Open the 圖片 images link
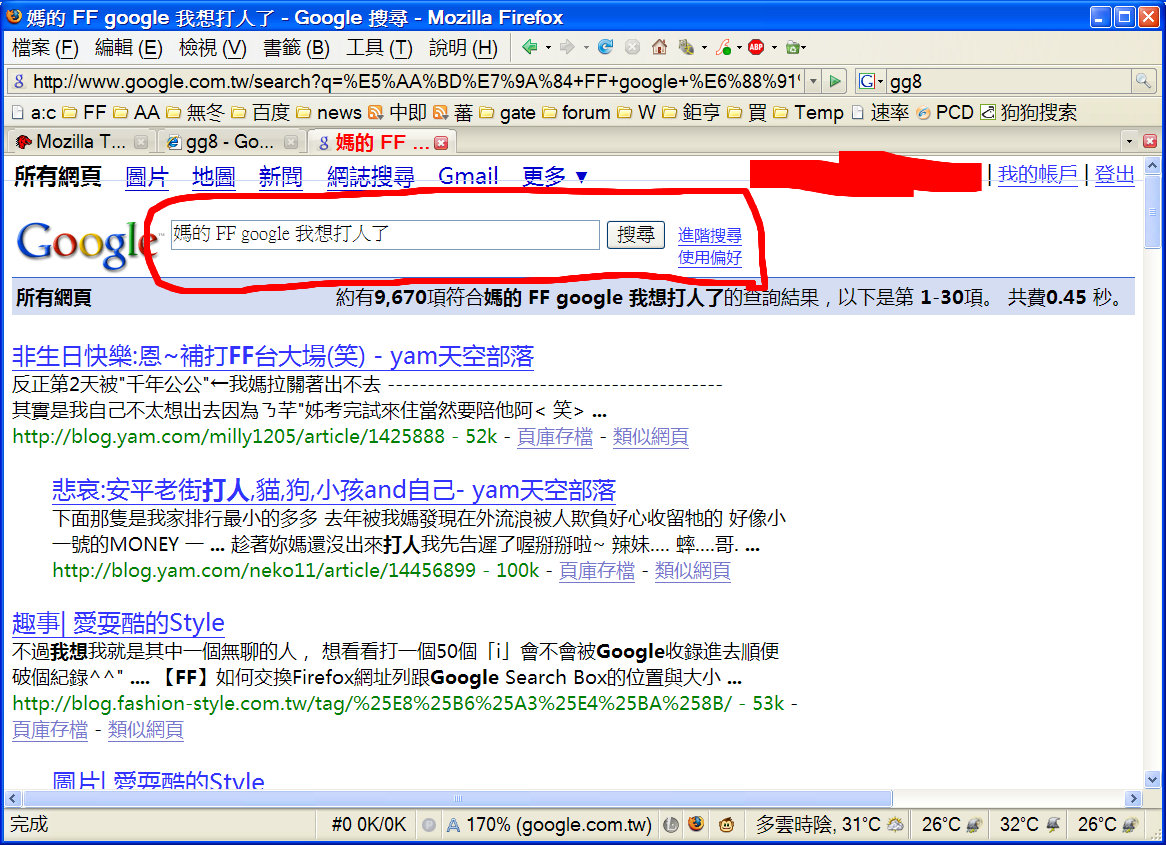Viewport: 1166px width, 845px height. click(x=147, y=177)
